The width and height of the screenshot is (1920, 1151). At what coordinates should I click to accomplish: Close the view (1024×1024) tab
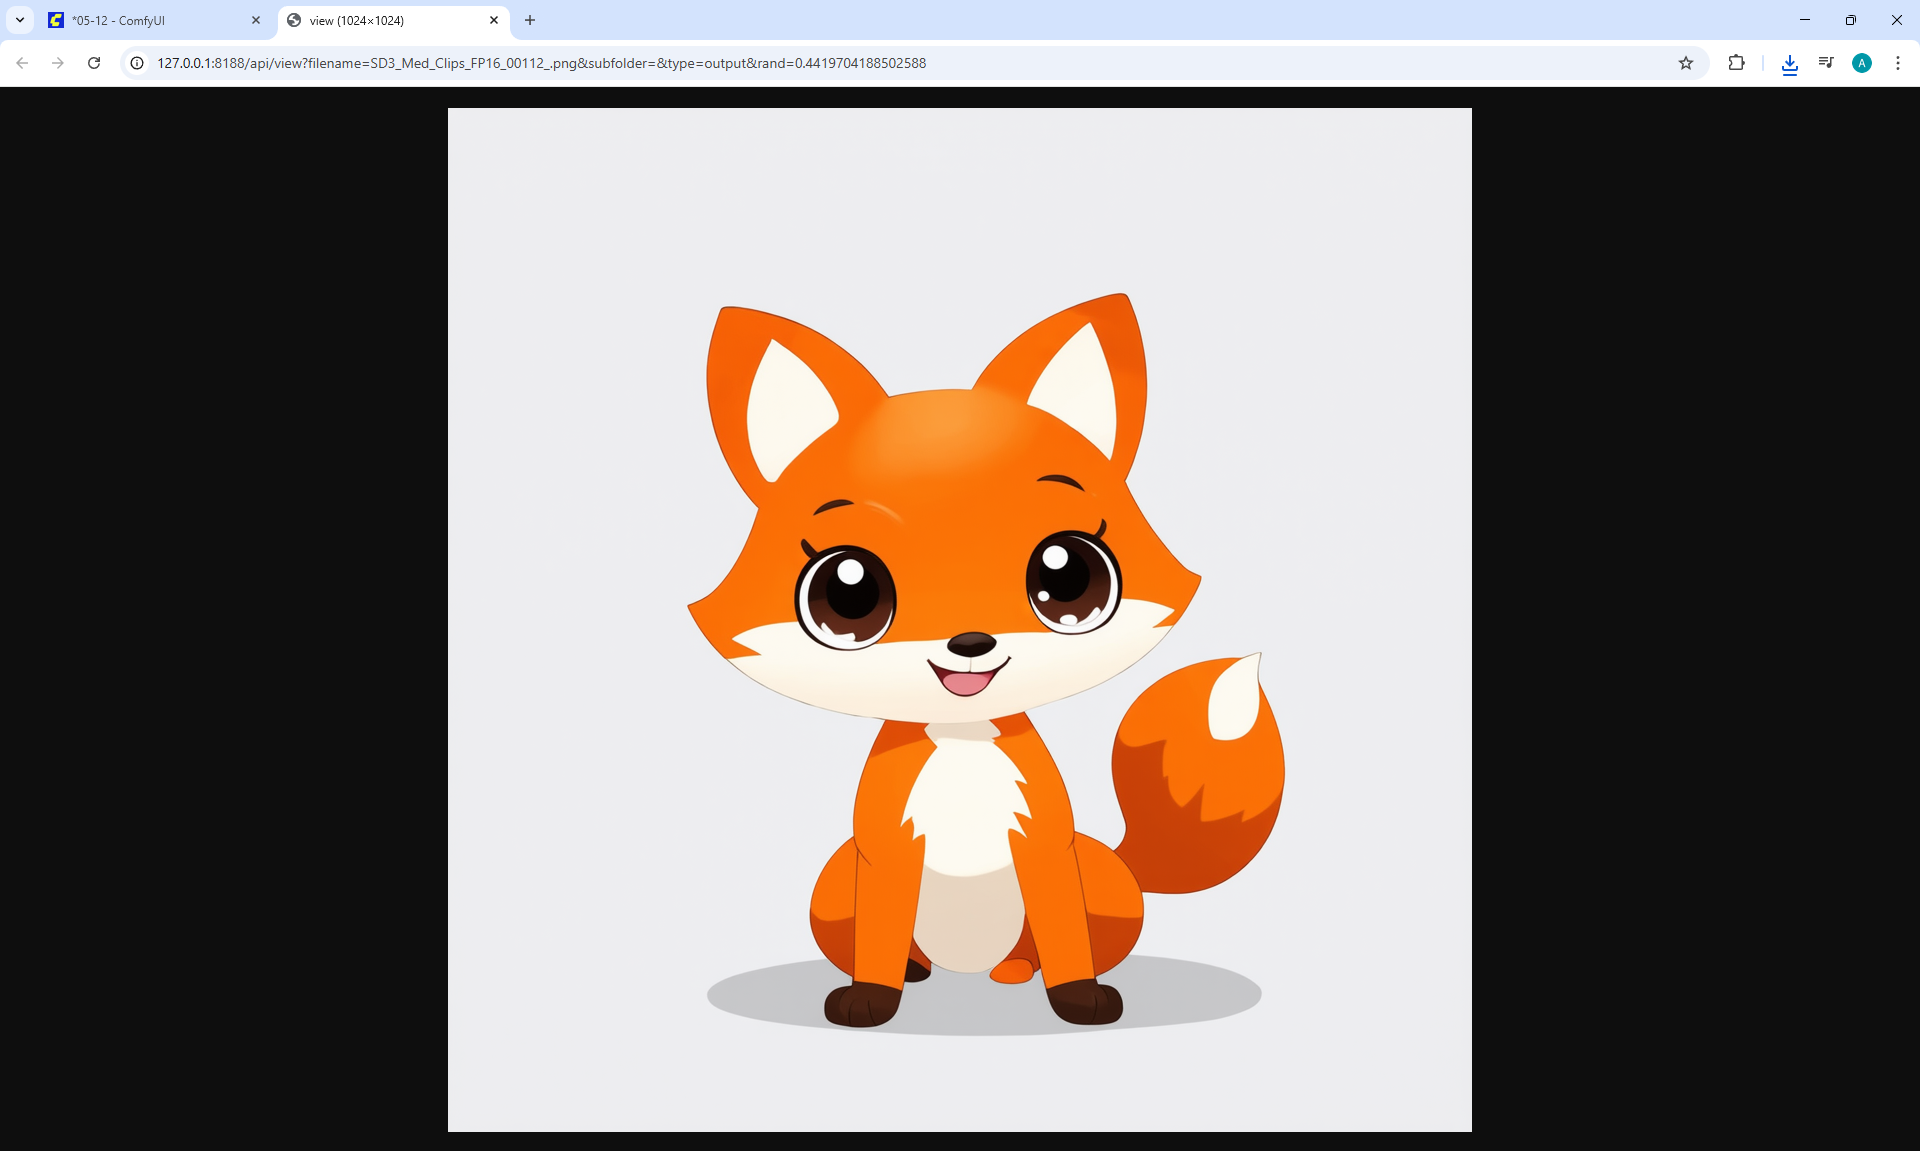494,20
